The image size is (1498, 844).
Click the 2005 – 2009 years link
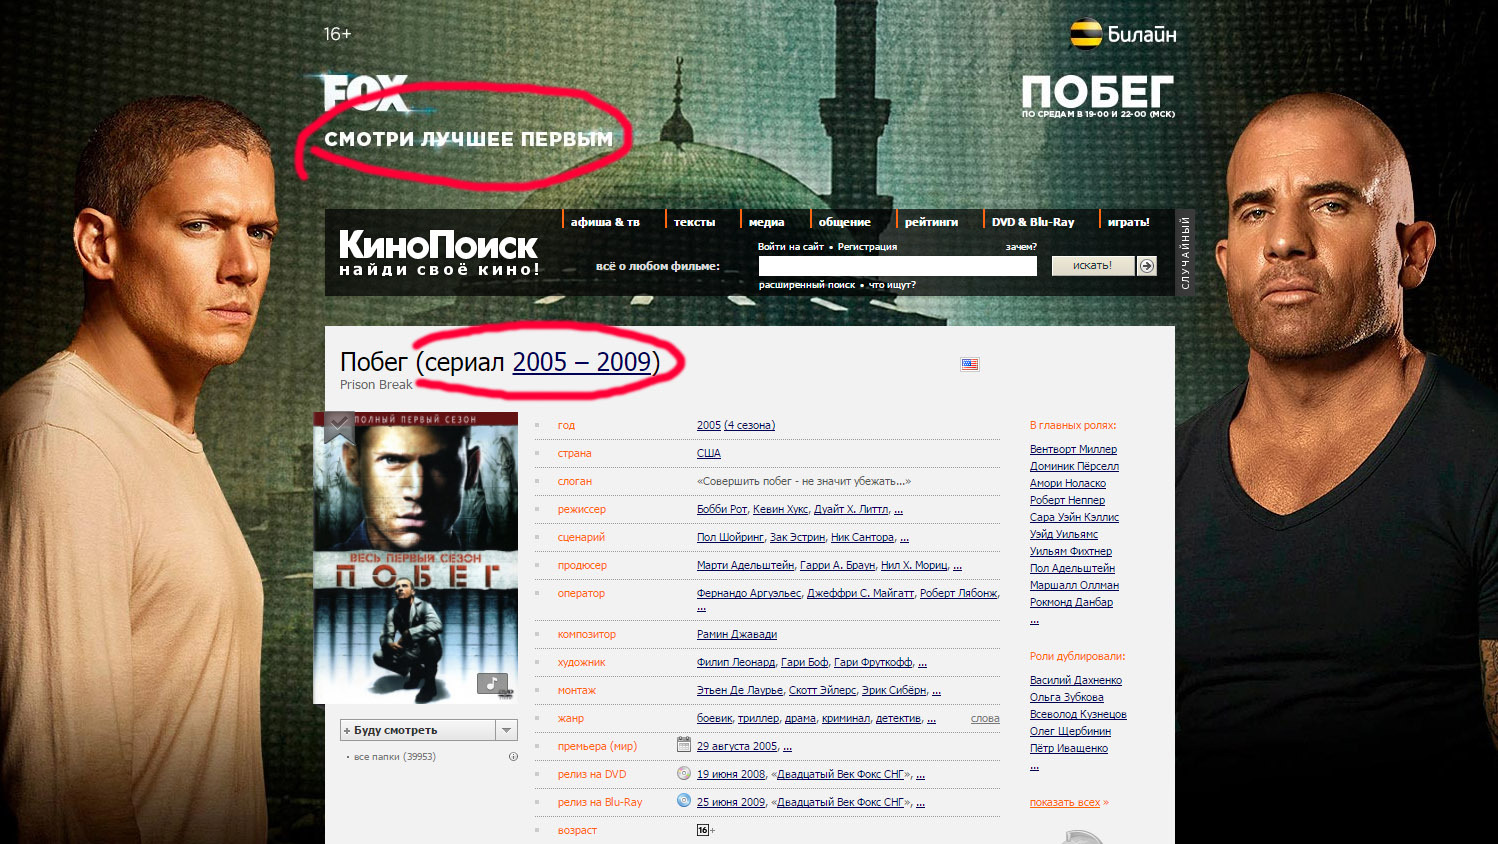582,362
